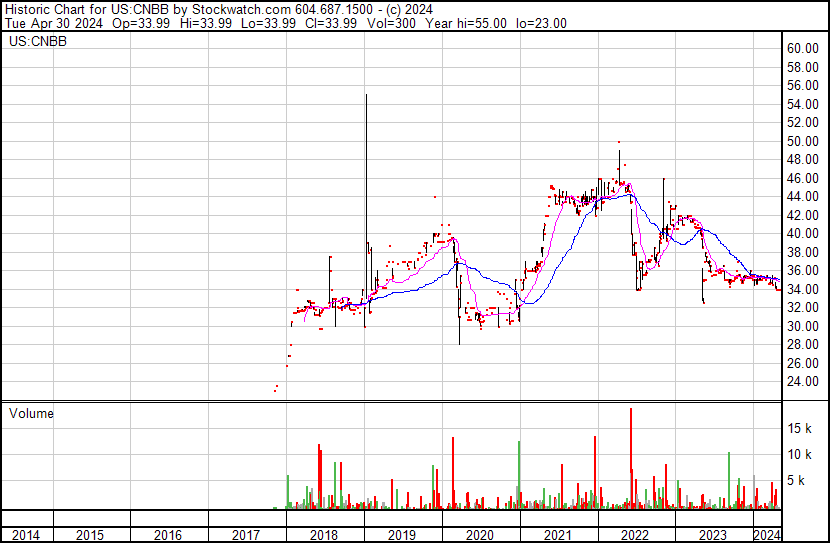Click the 5 k volume axis label
Screen dimensions: 830x543
click(796, 480)
